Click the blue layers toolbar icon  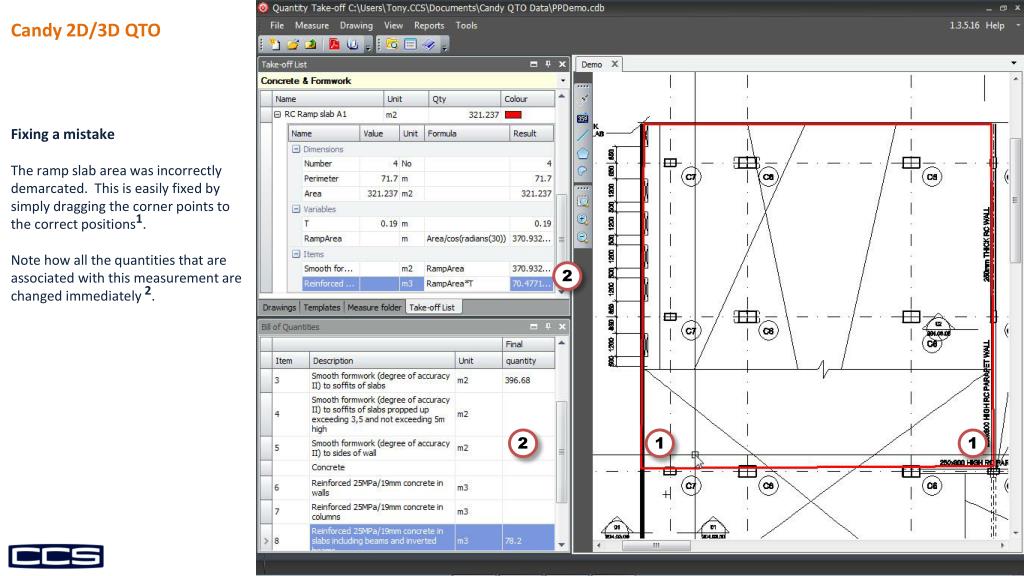428,44
